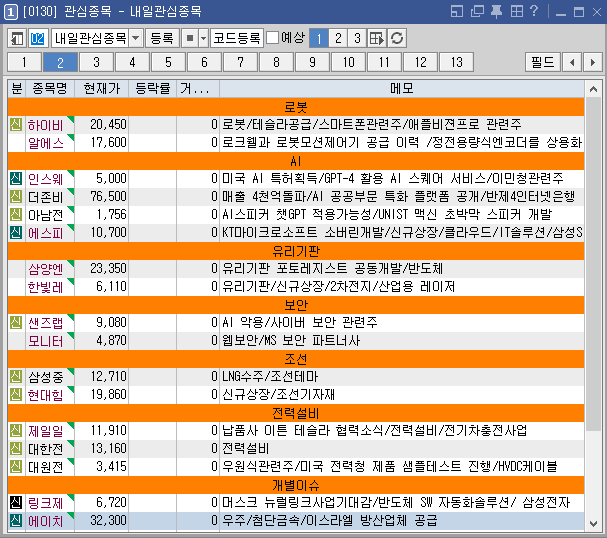Click the scrollbar up arrow
Viewport: 607px width, 538px height.
point(593,89)
